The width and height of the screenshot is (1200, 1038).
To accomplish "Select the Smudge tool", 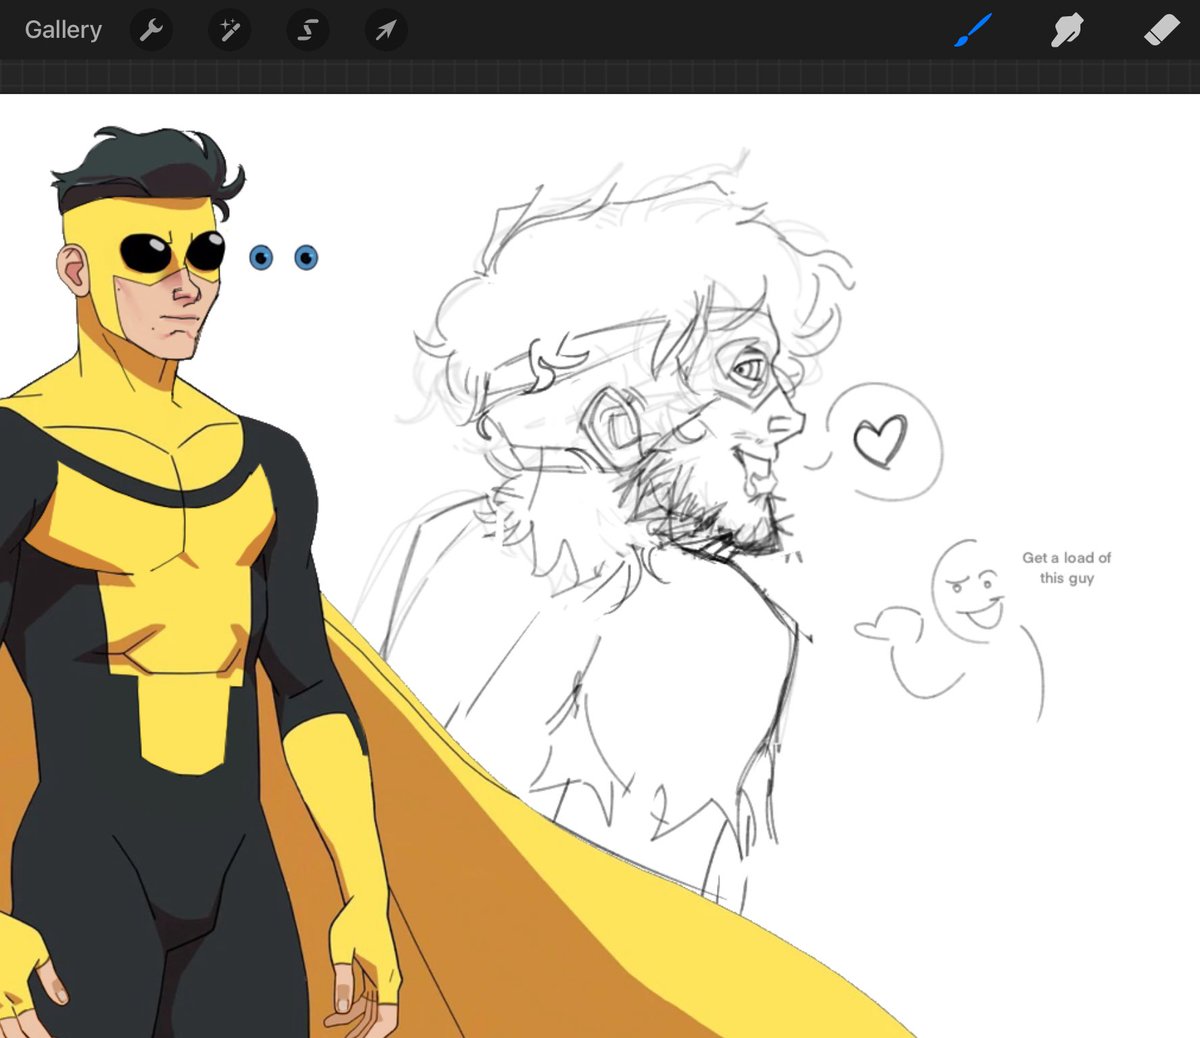I will point(1067,30).
